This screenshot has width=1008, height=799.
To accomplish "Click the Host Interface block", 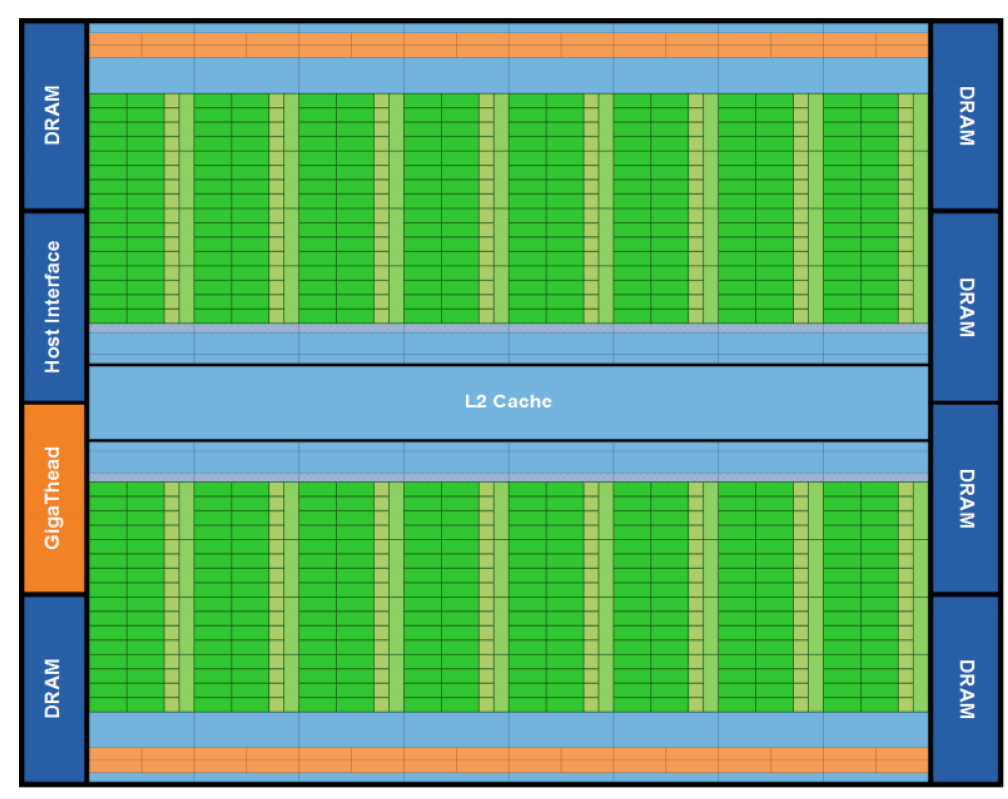I will coord(54,306).
